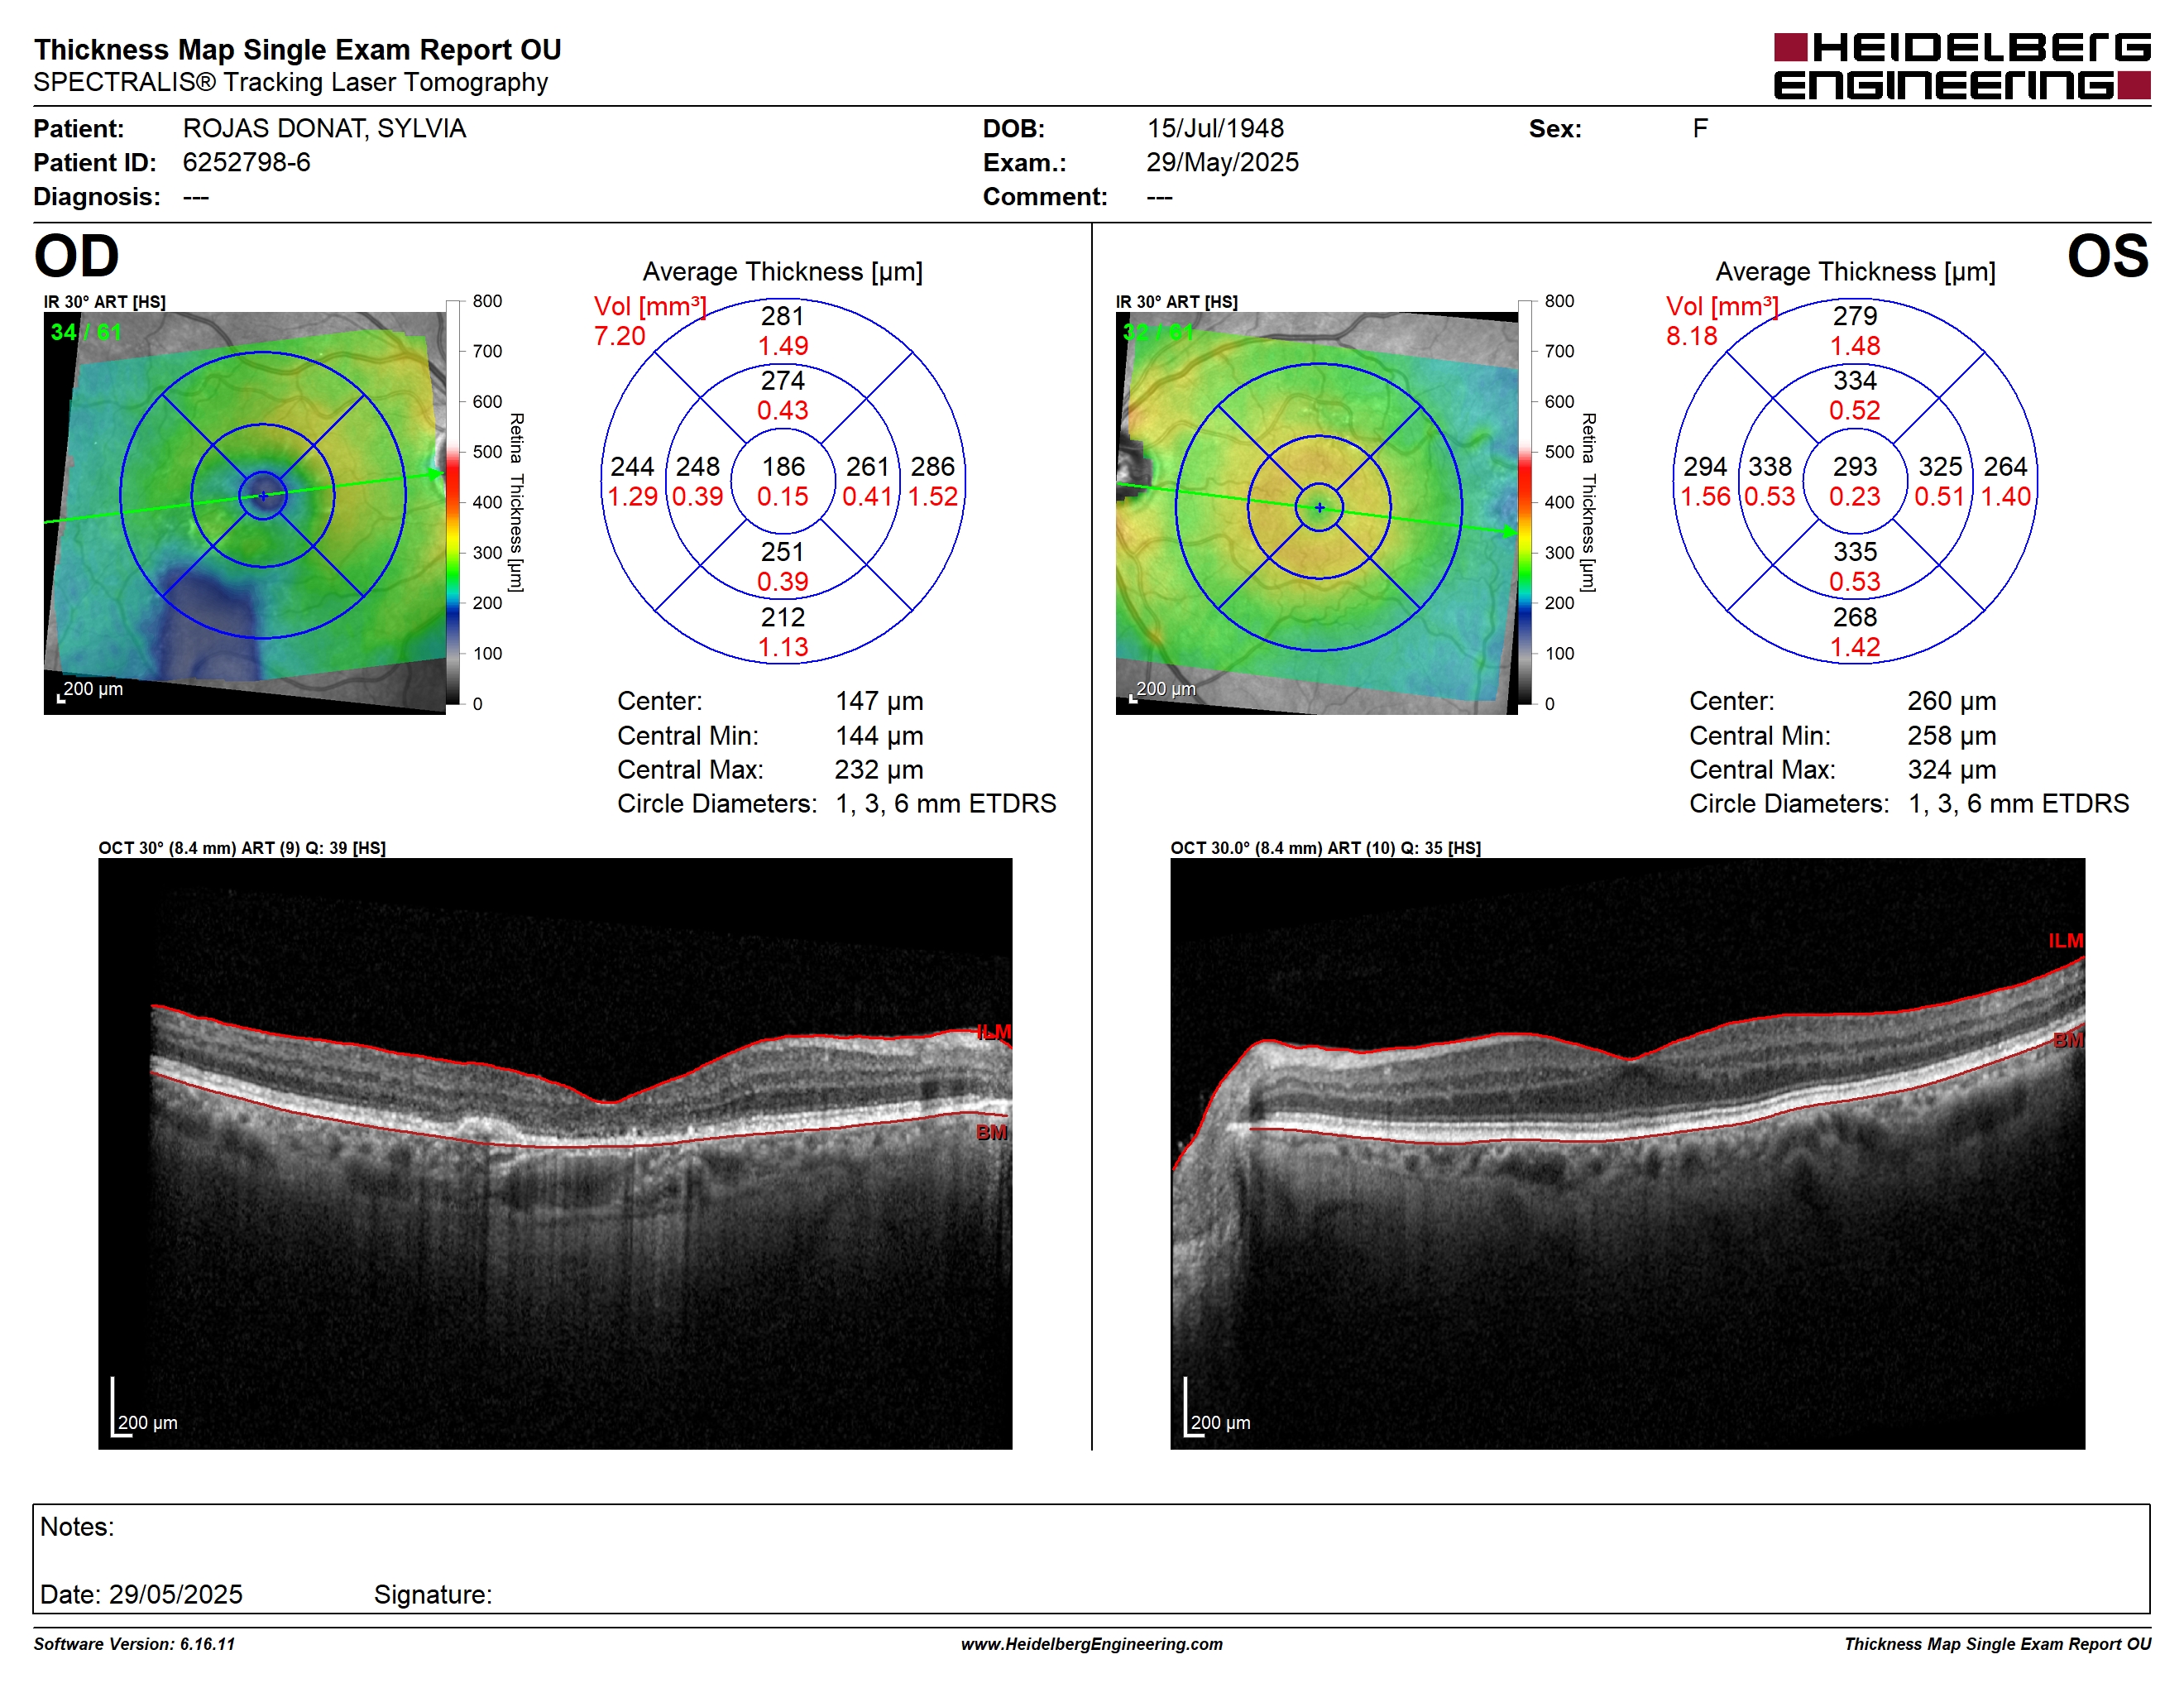Click the report title Thickness Map Single Exam Report OU
Viewport: 2184px width, 1688px height.
298,49
